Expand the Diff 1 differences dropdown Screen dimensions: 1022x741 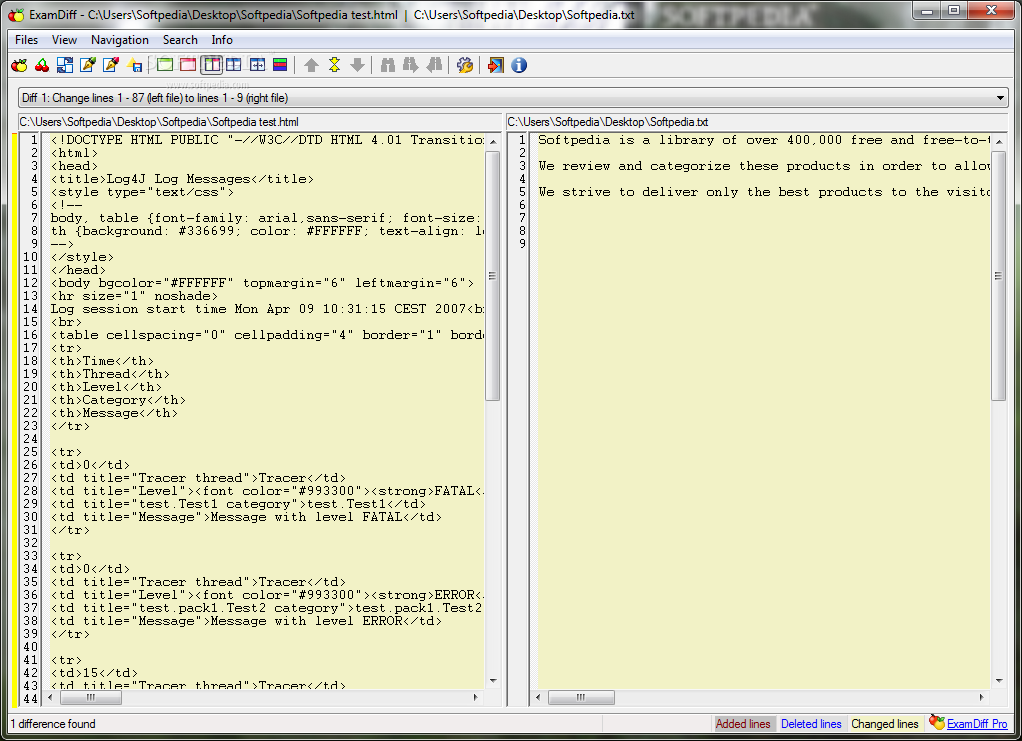[1000, 98]
